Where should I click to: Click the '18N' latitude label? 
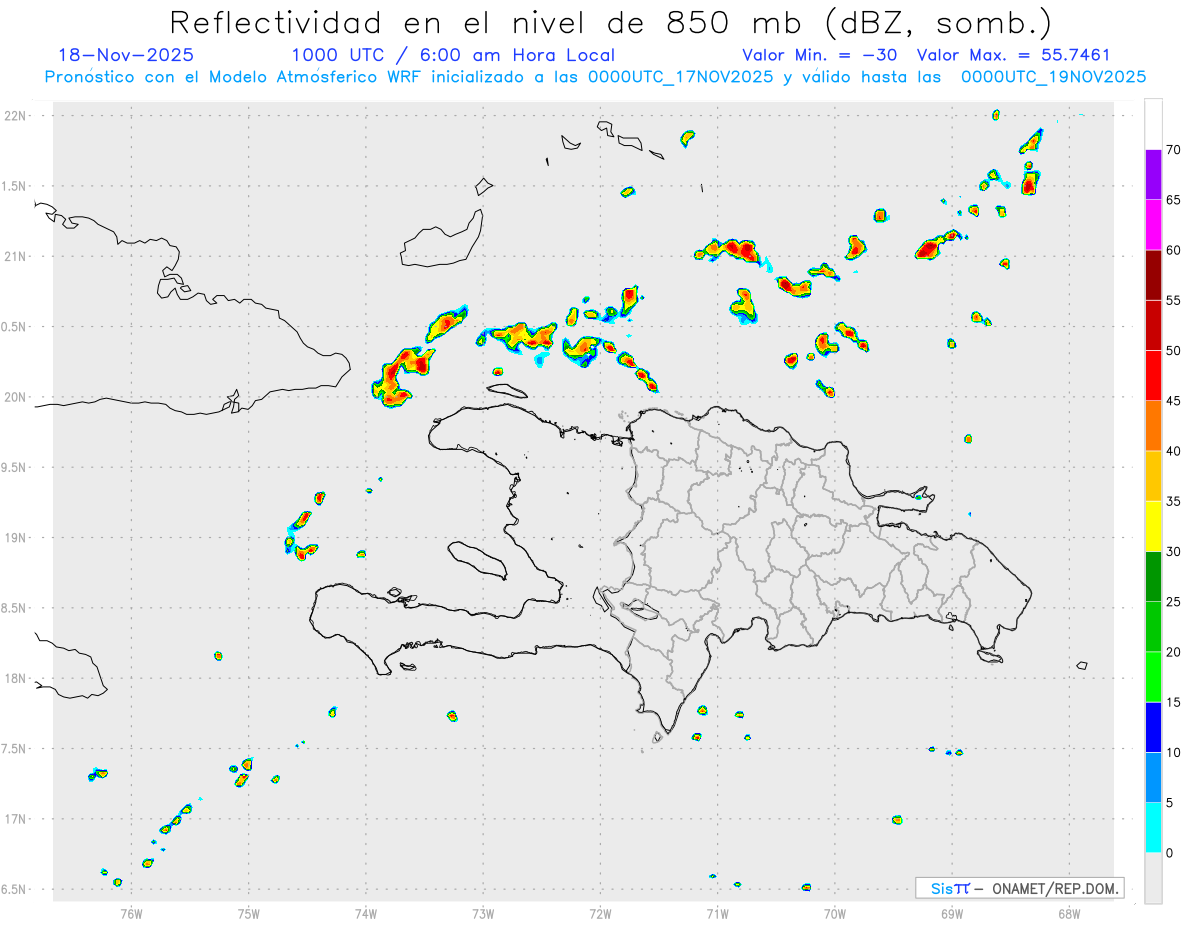tap(16, 678)
